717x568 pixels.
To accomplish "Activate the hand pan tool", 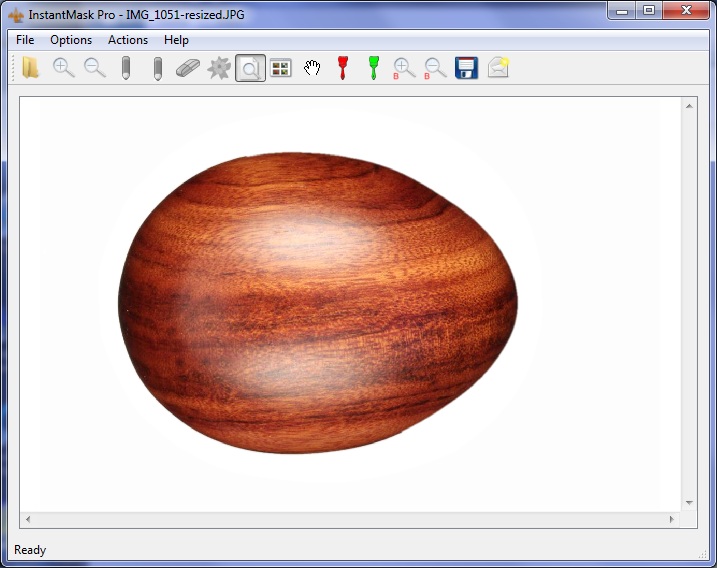I will [x=312, y=68].
